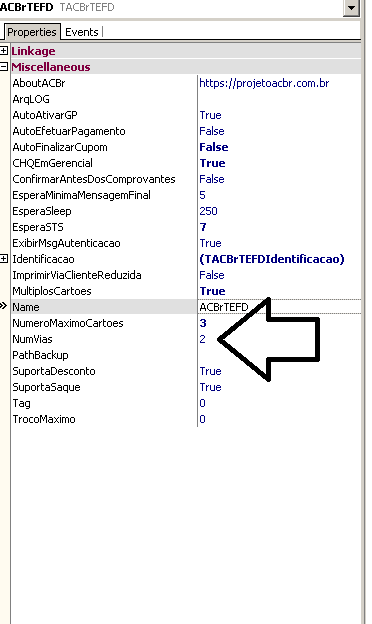
Task: Expand the Linkage category
Action: tap(4, 51)
